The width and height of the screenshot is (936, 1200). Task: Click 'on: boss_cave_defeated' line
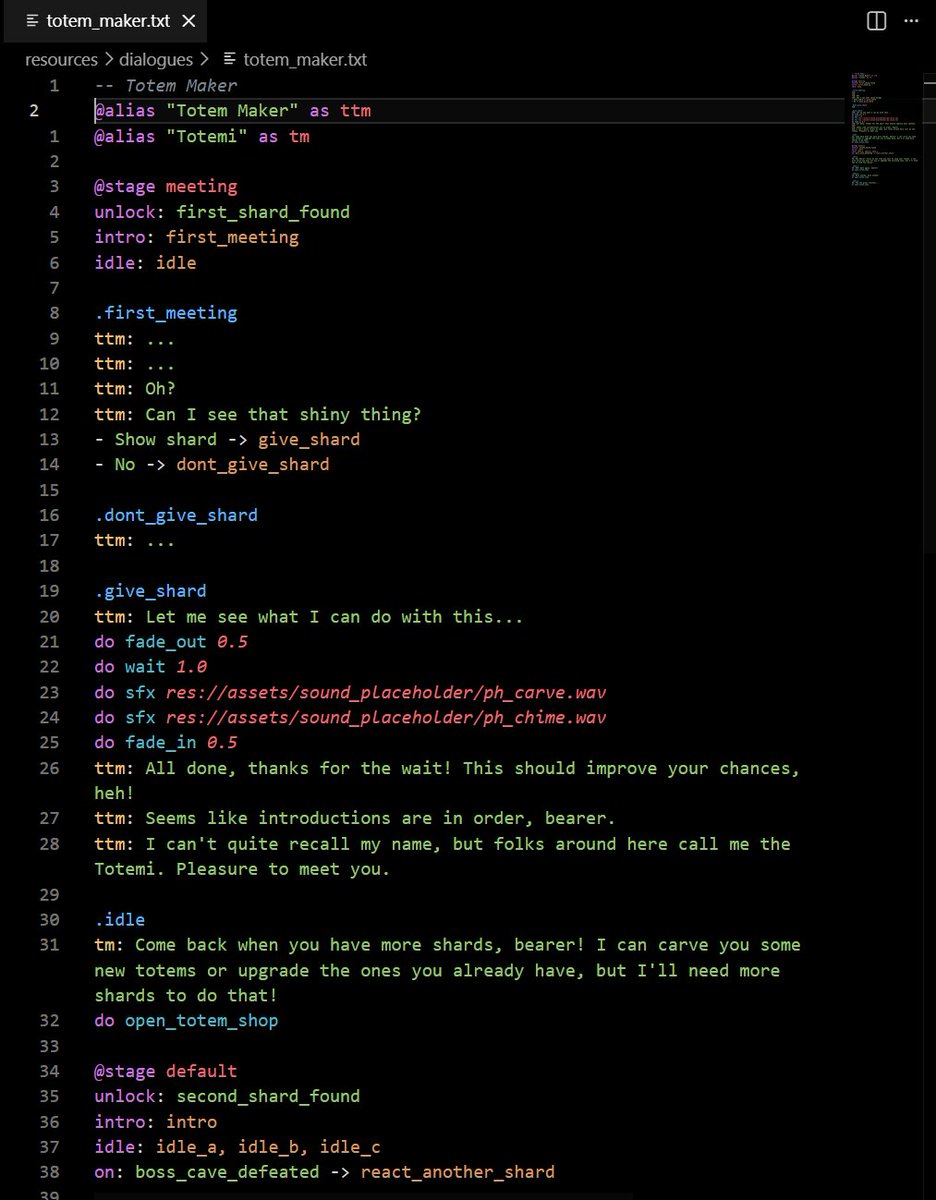(325, 1172)
